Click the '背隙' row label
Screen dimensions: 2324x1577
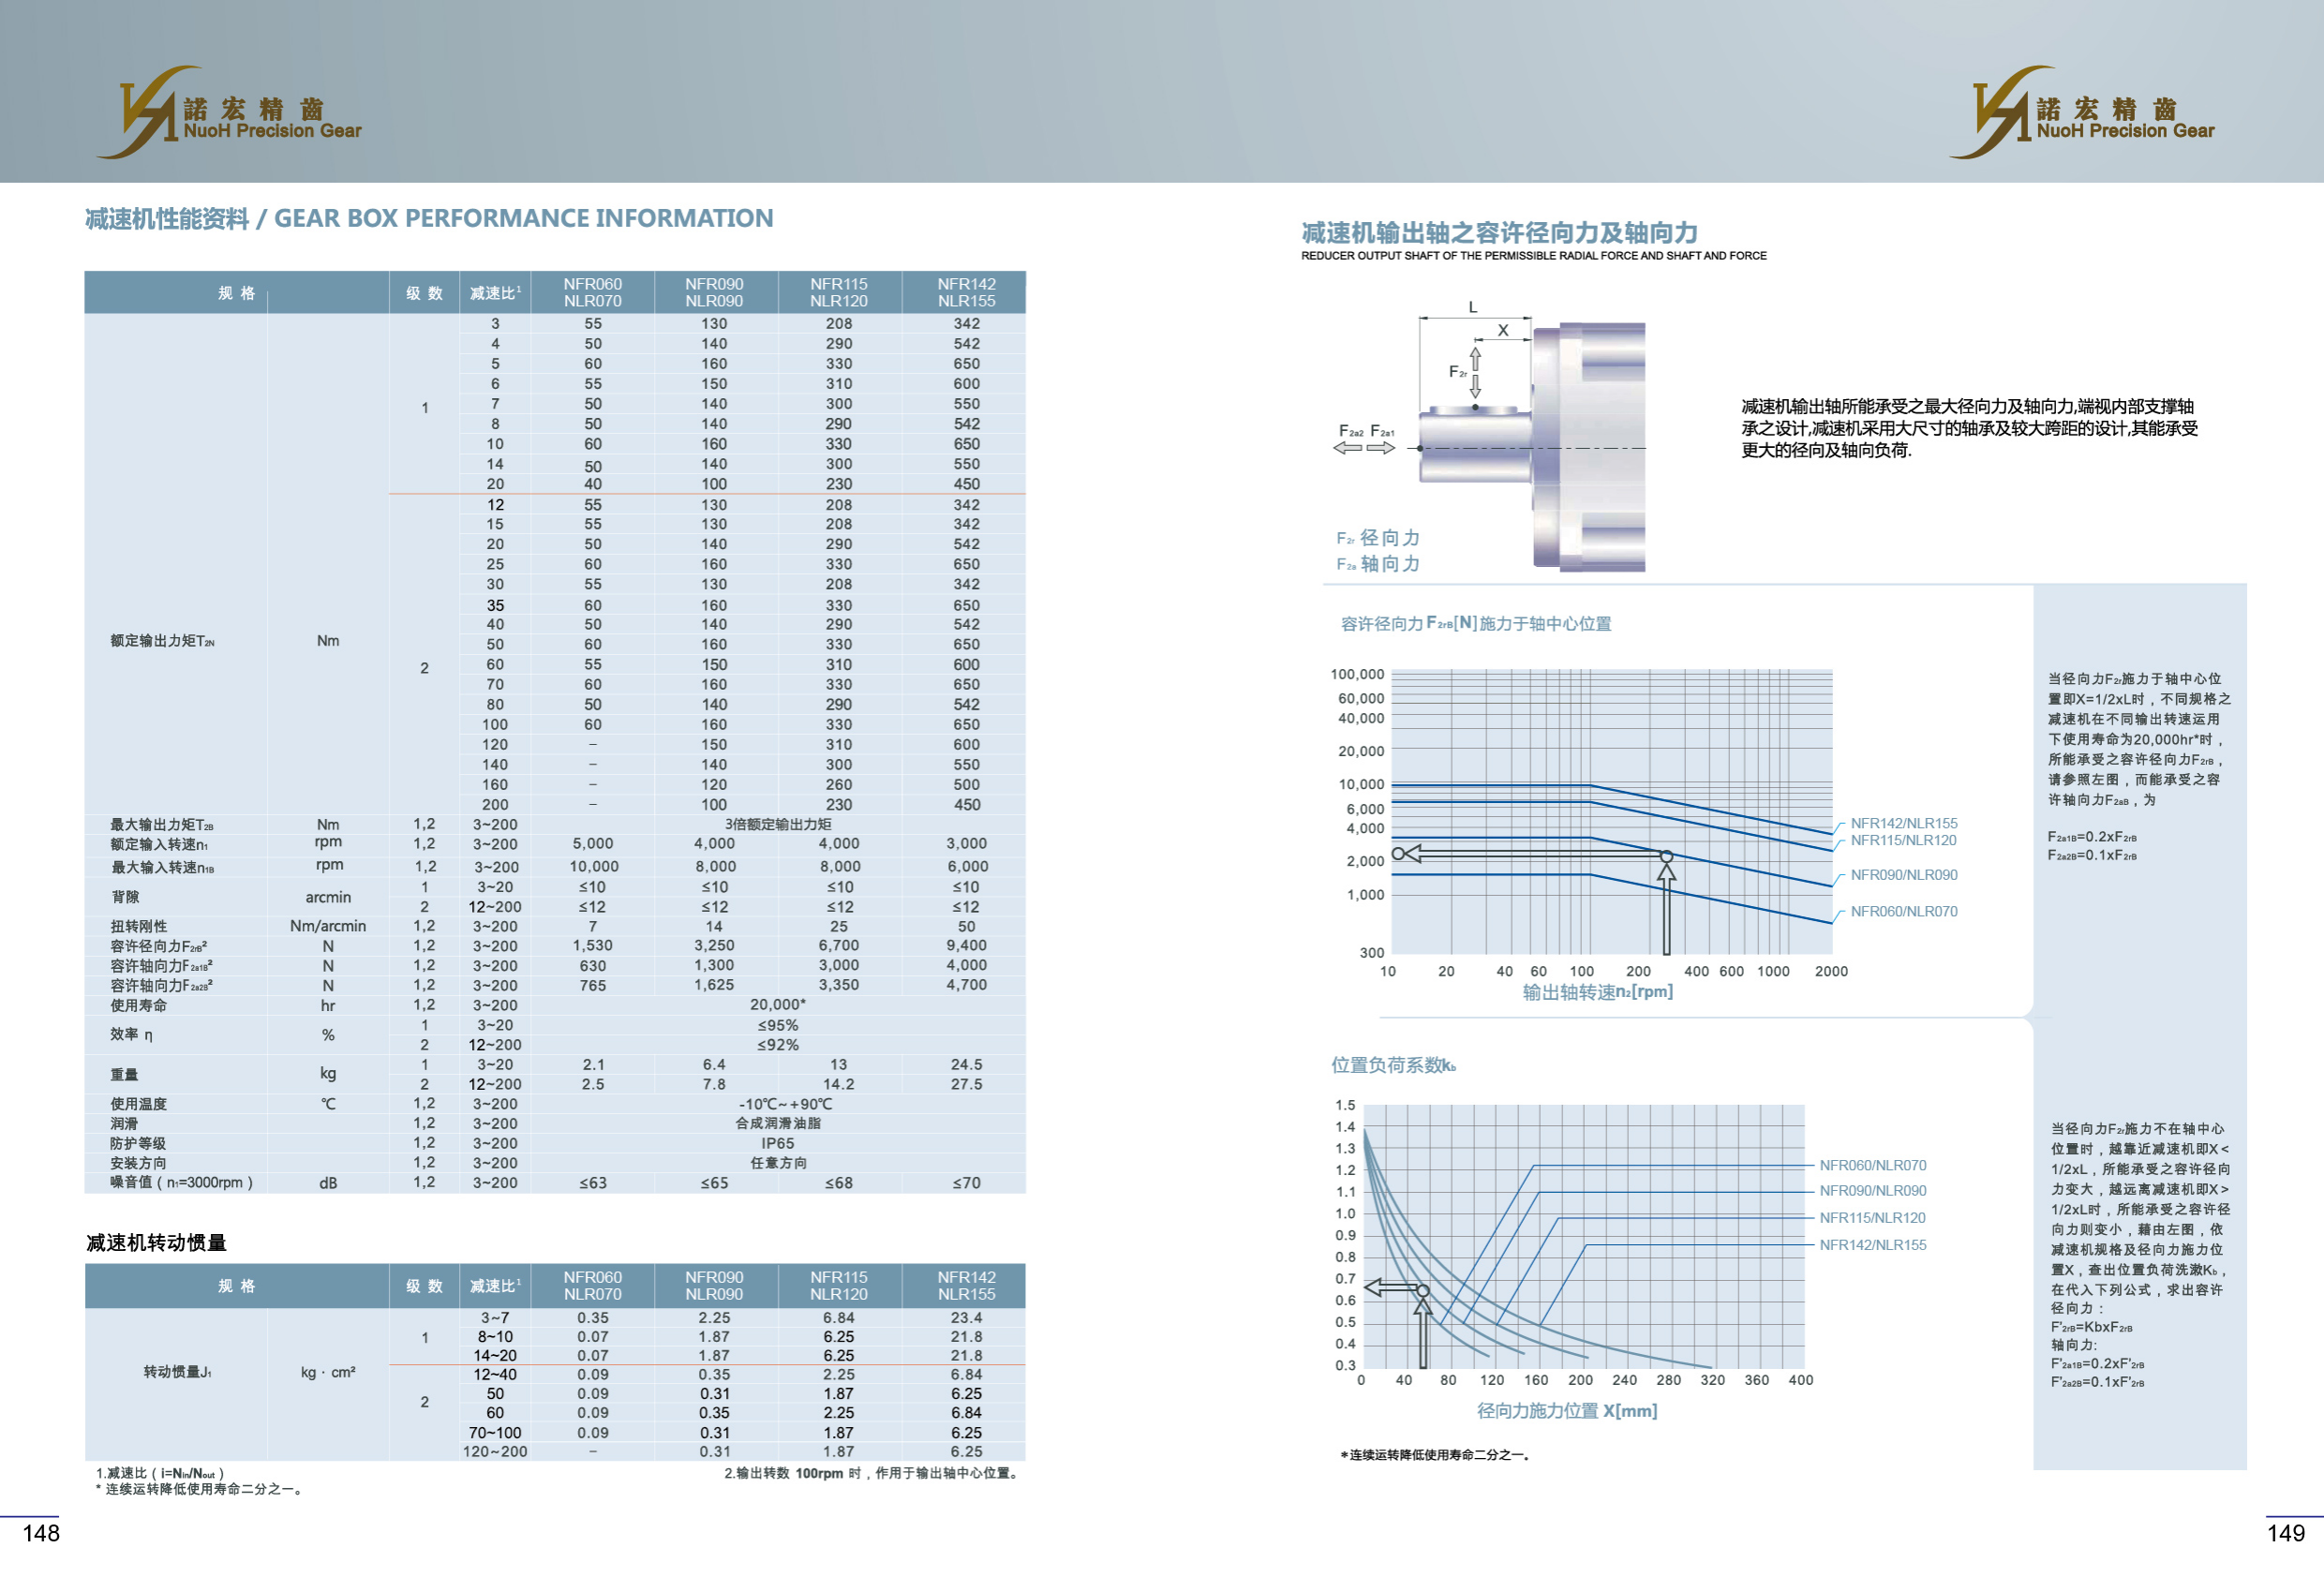125,897
